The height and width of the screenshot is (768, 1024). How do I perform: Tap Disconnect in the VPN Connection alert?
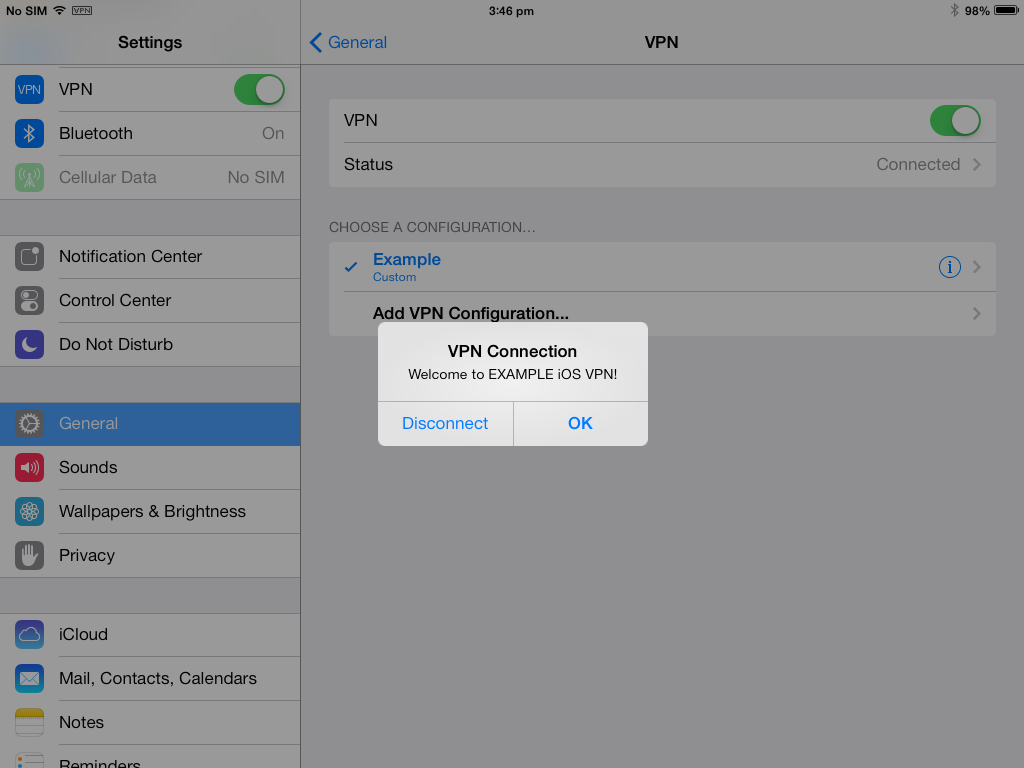(x=445, y=424)
